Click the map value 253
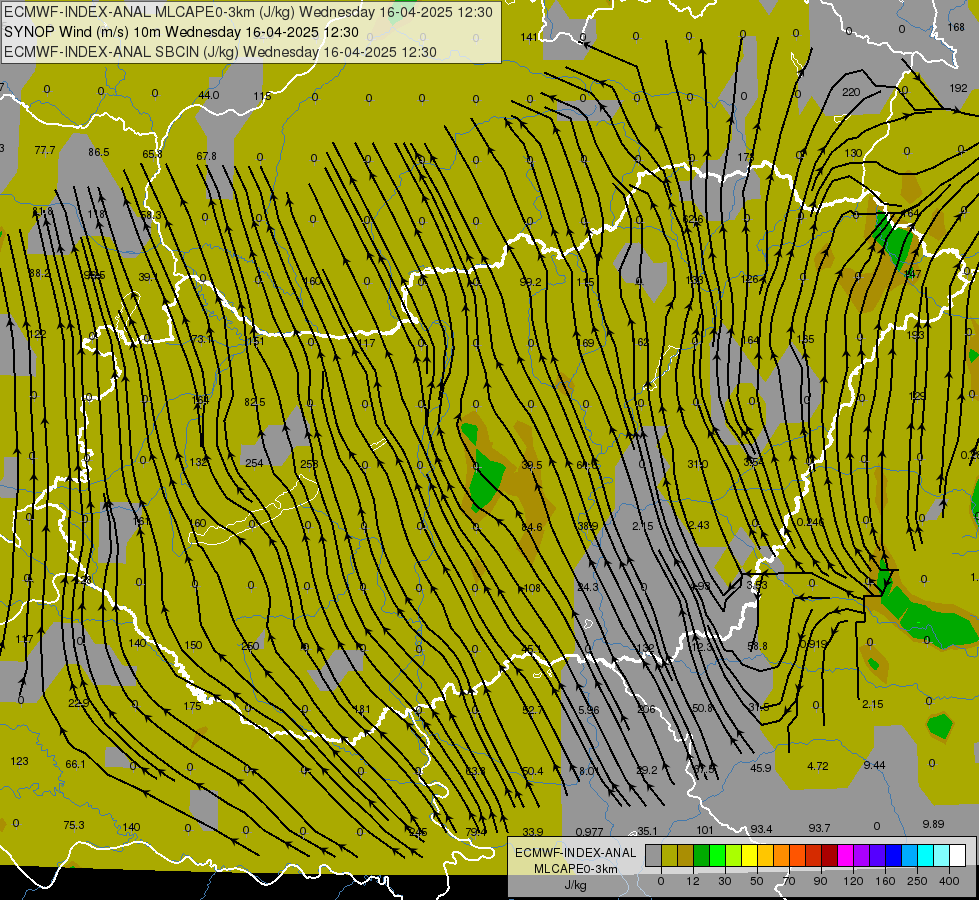This screenshot has height=900, width=979. (309, 464)
